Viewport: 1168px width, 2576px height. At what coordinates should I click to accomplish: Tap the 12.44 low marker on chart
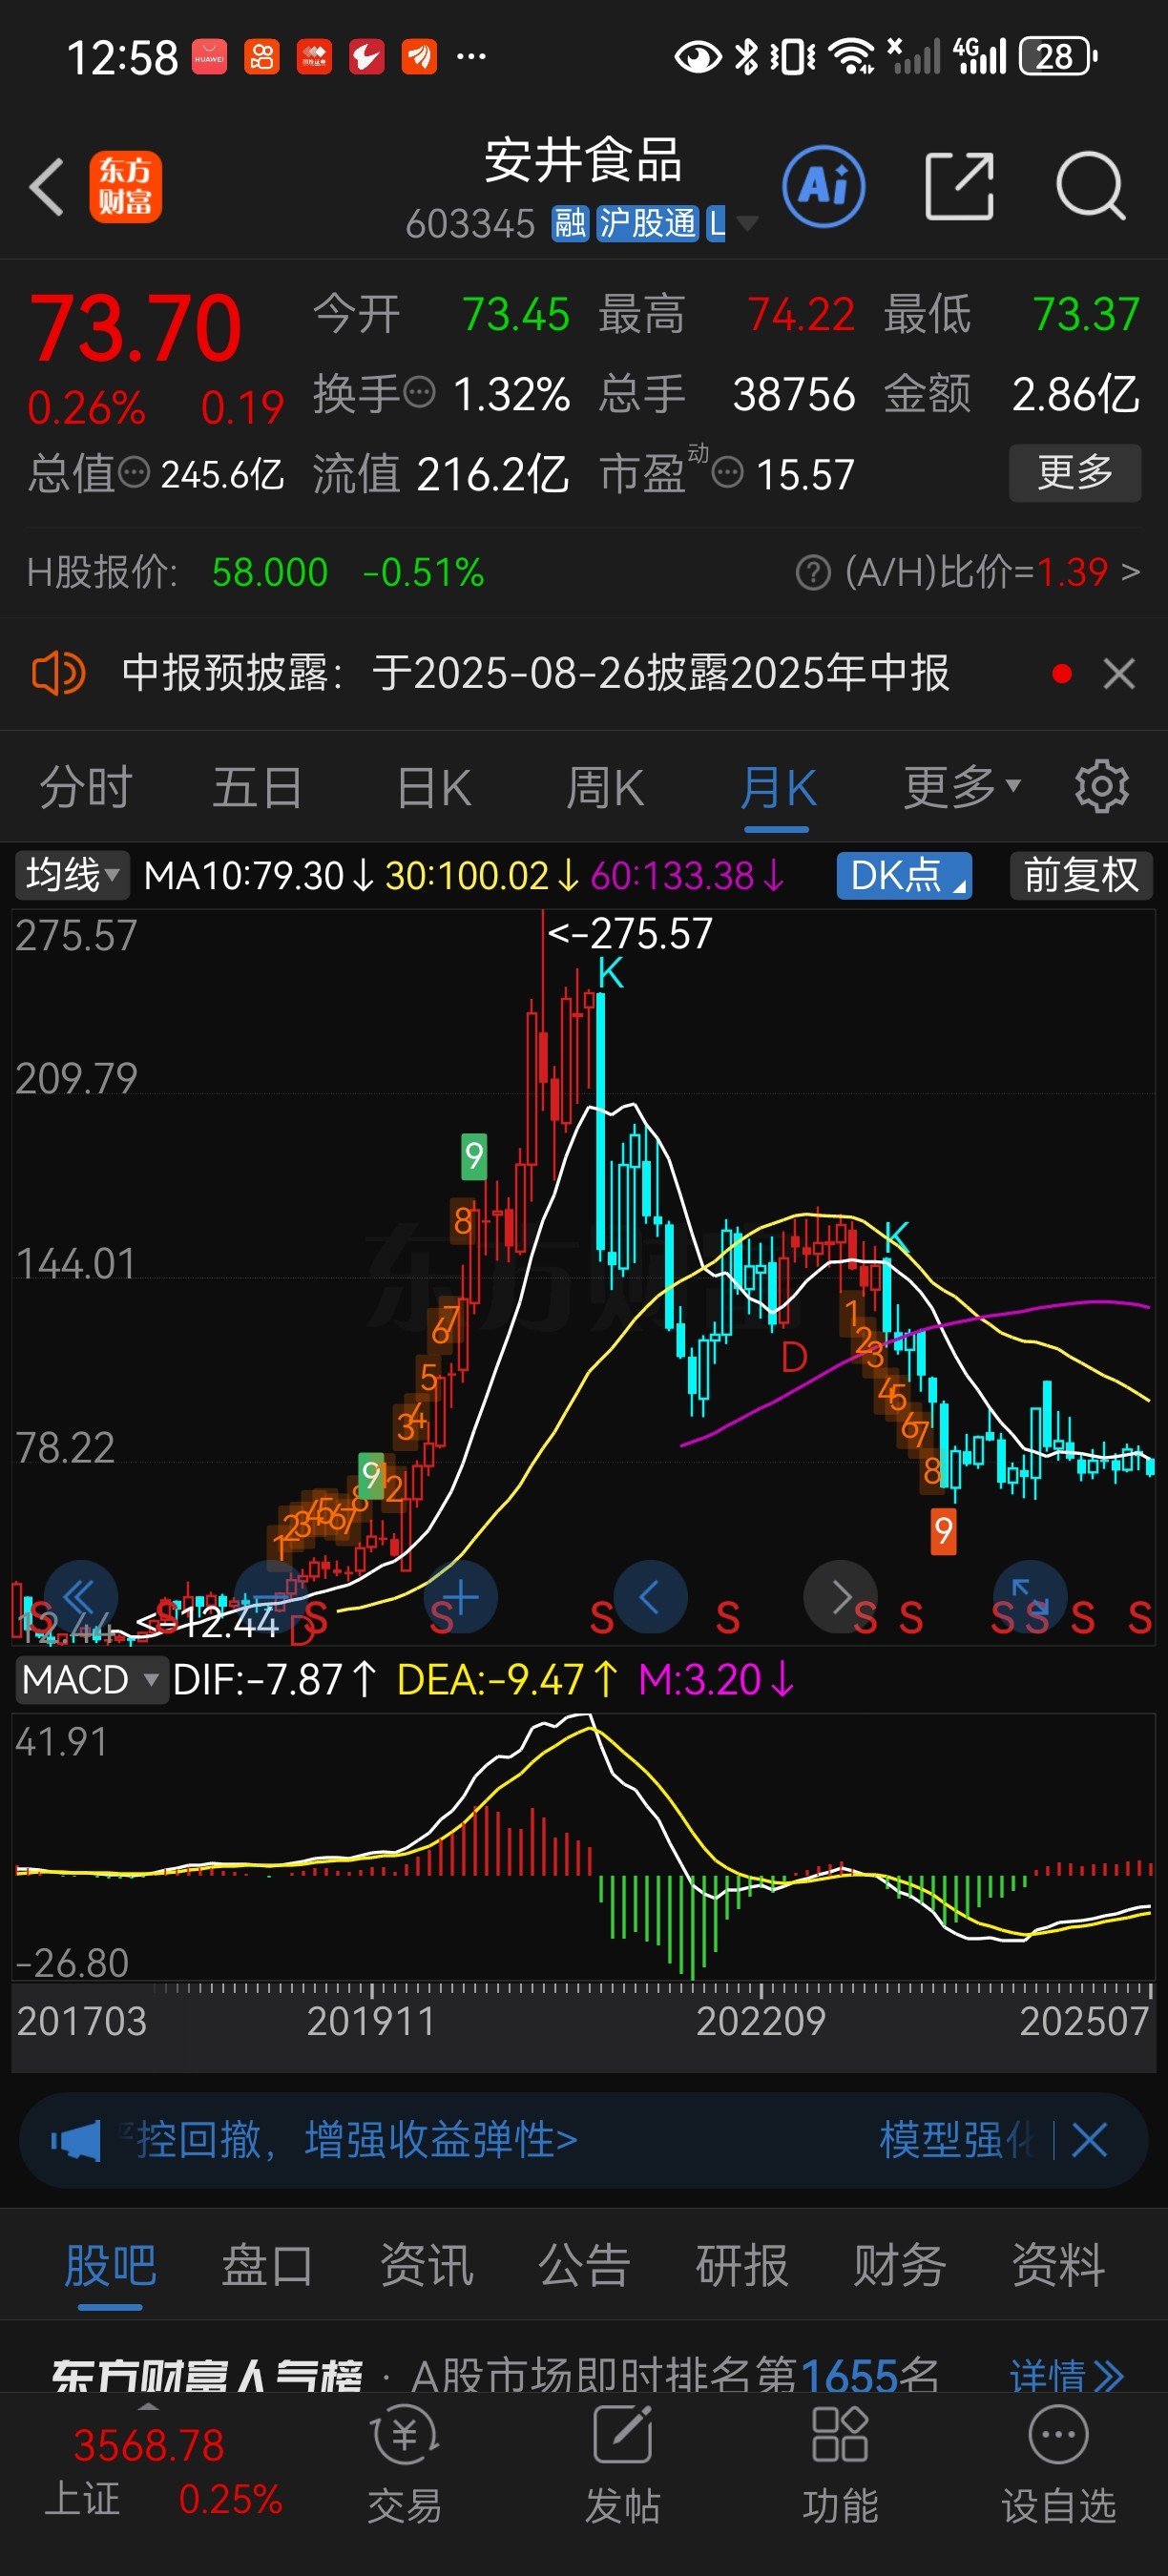click(208, 1622)
